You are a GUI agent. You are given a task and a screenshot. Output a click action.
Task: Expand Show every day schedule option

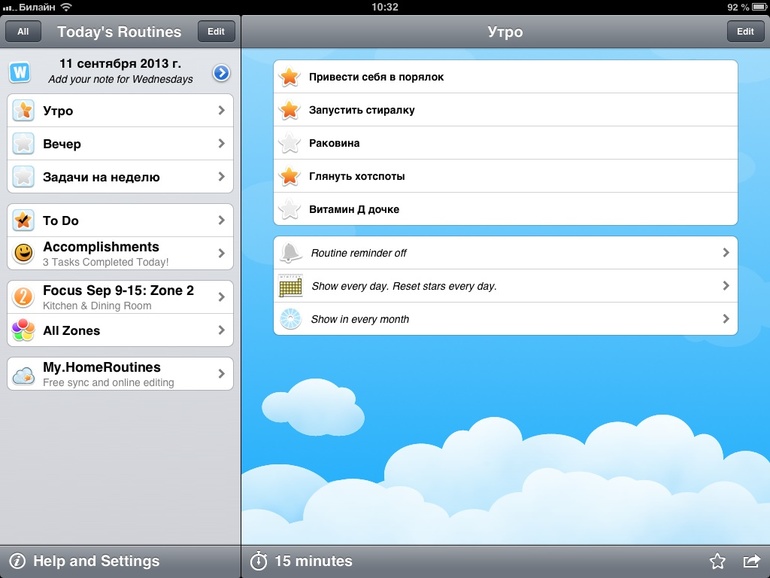pos(505,286)
